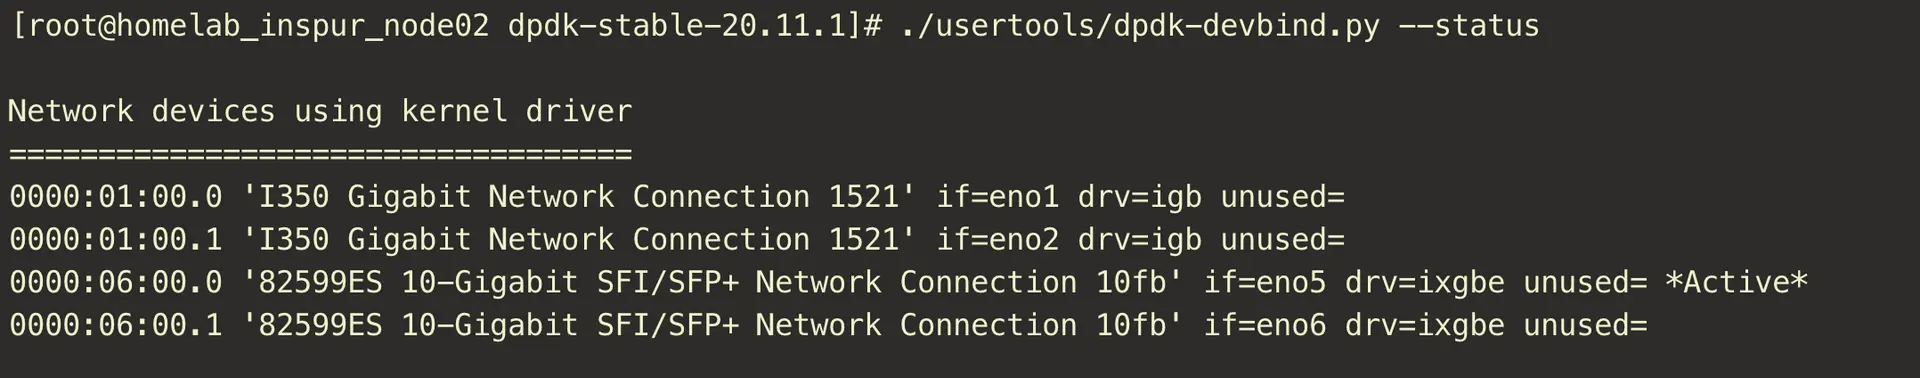Click drv=ixgbe on the eno6 line
The width and height of the screenshot is (1920, 378).
(1425, 326)
